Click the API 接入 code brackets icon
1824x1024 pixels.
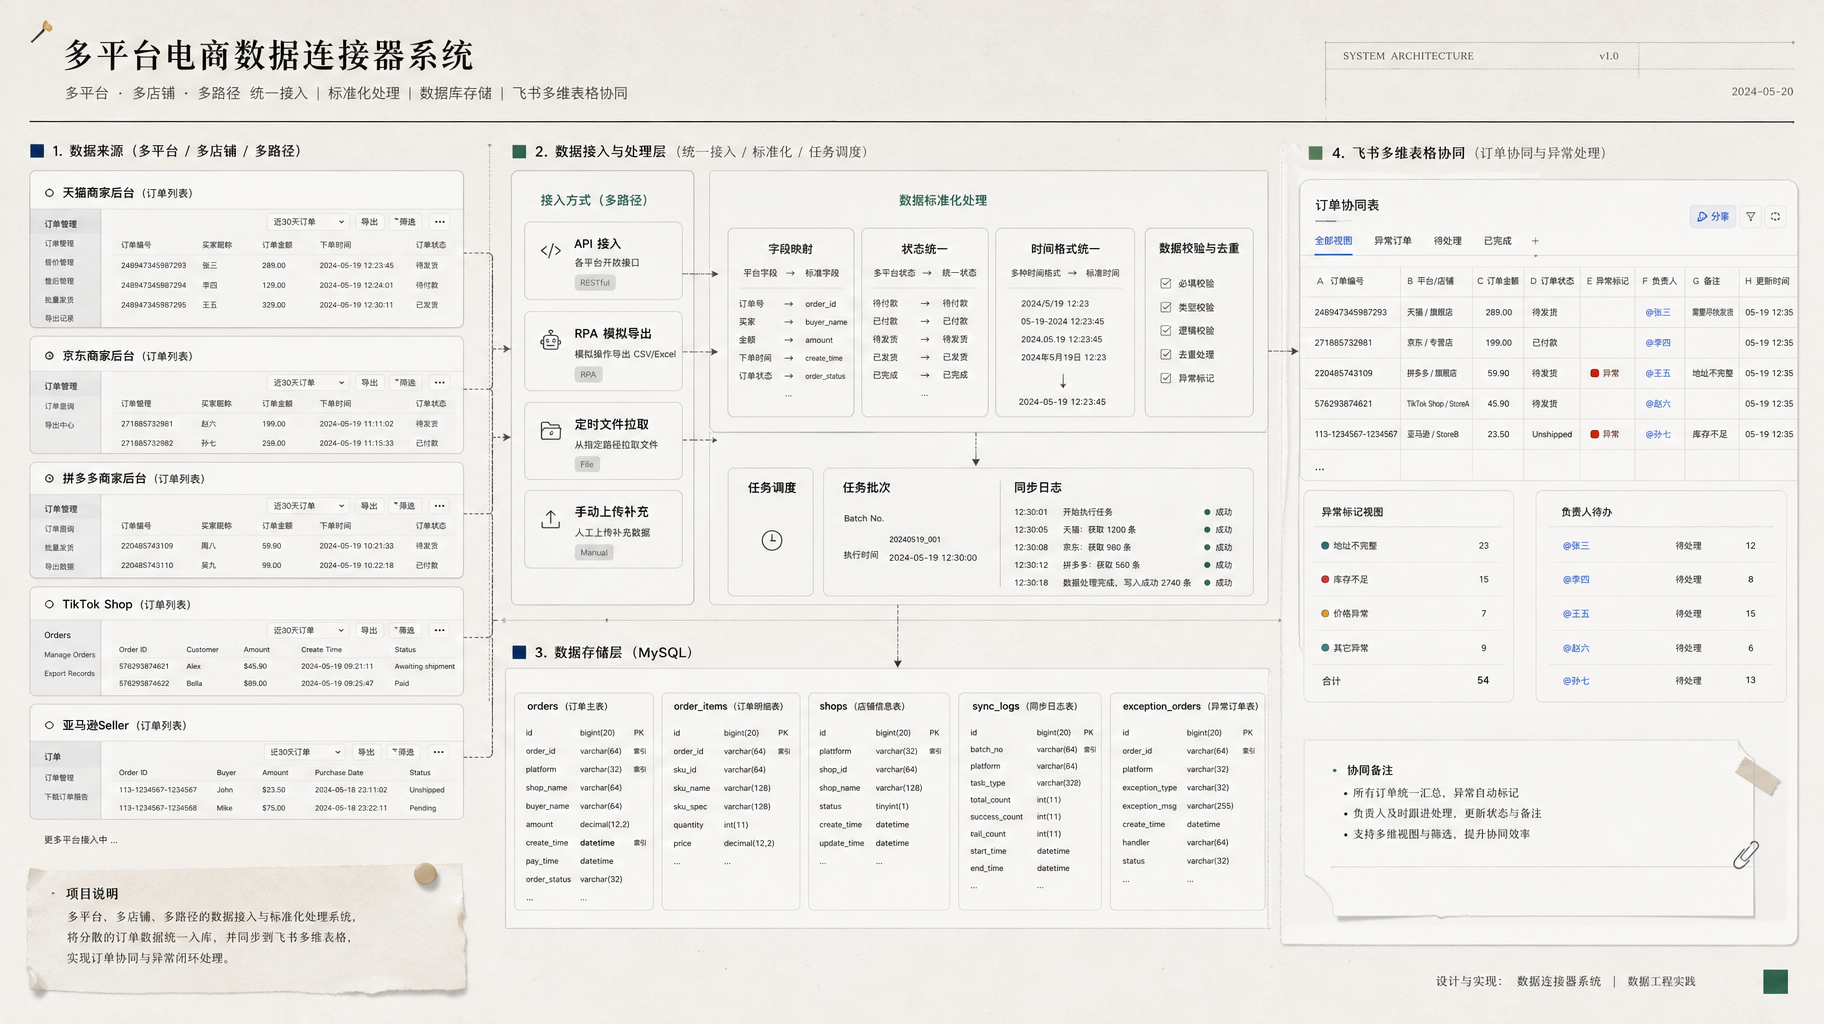pos(551,251)
